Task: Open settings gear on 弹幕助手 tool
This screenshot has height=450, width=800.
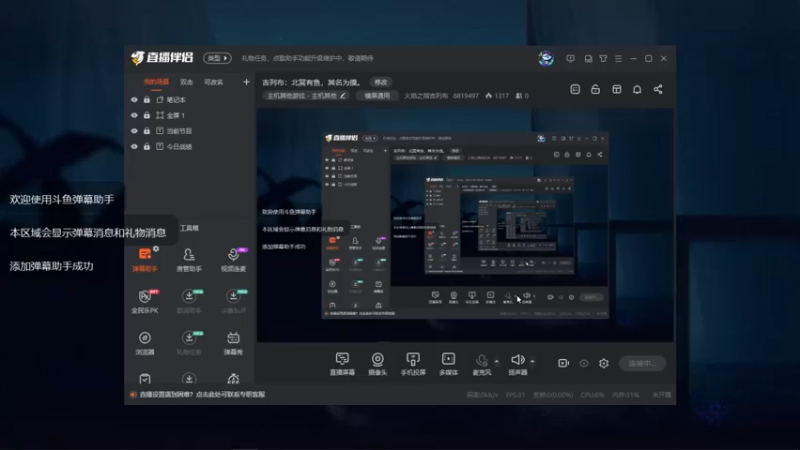Action: coord(156,248)
